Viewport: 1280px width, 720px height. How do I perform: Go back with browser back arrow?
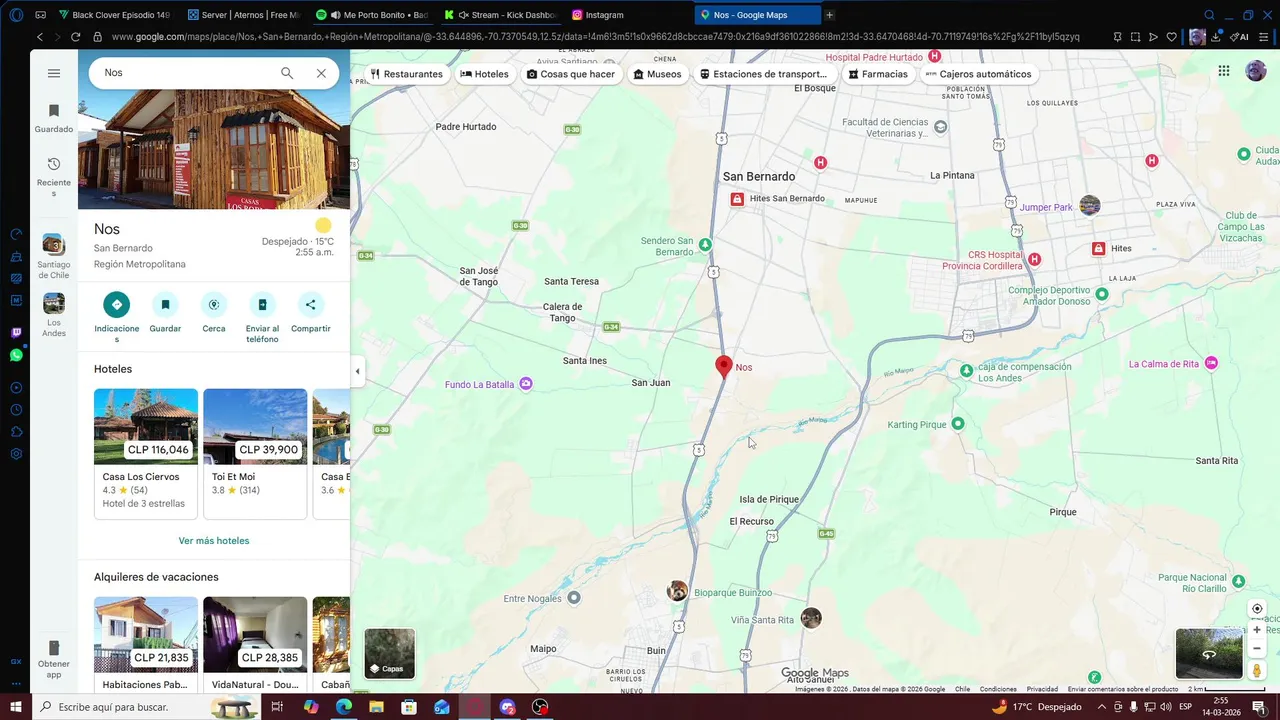(40, 37)
